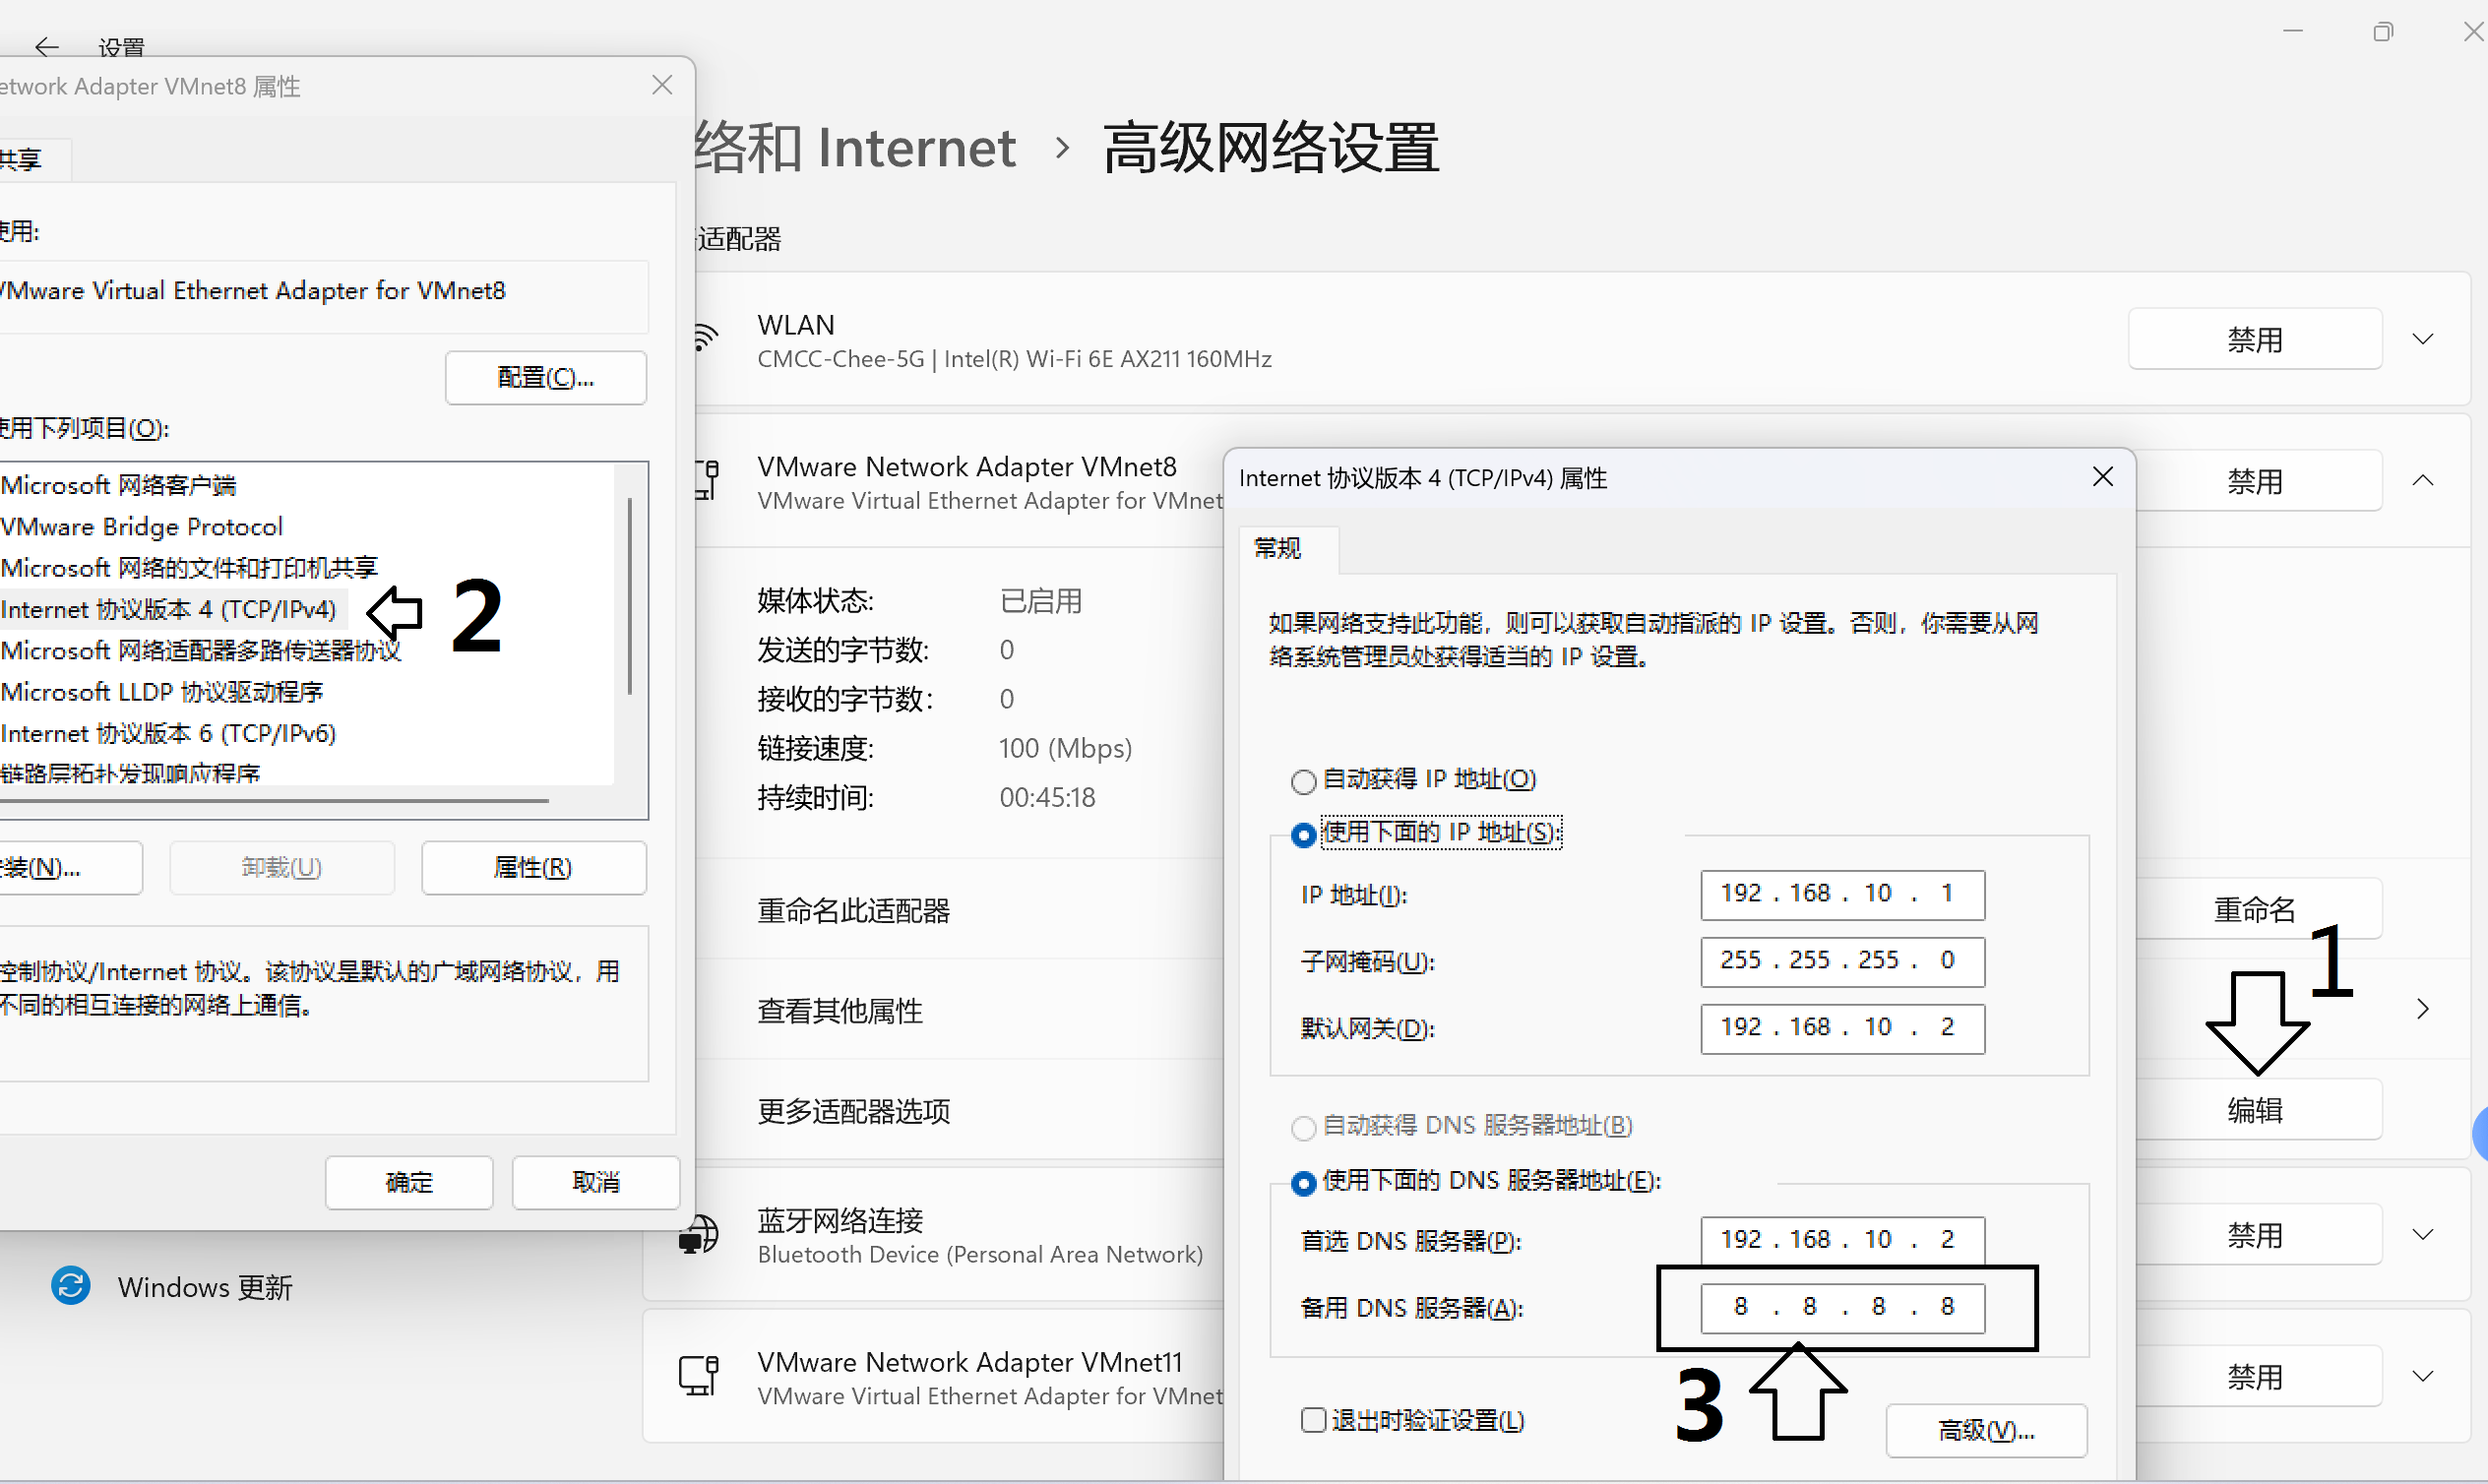Expand the WLAN adapter chevron
The image size is (2488, 1484).
[2422, 339]
